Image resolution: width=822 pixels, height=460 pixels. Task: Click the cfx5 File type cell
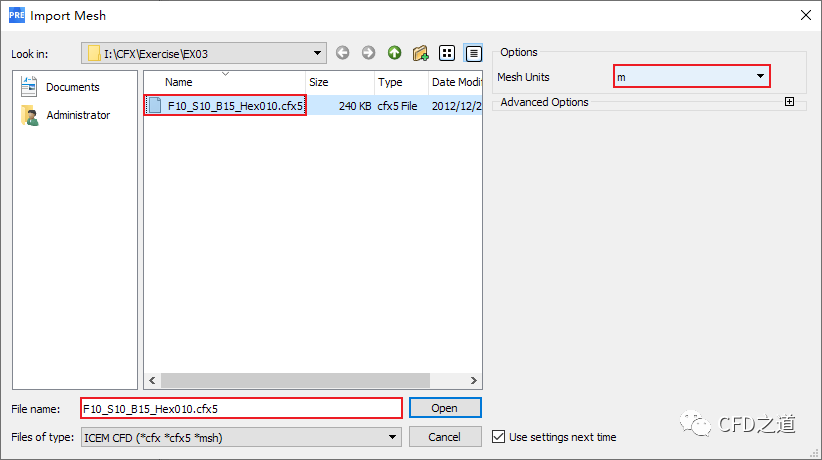pos(397,106)
